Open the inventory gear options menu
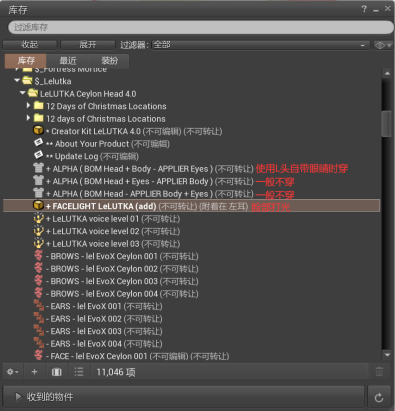Image resolution: width=395 pixels, height=411 pixels. pos(13,371)
